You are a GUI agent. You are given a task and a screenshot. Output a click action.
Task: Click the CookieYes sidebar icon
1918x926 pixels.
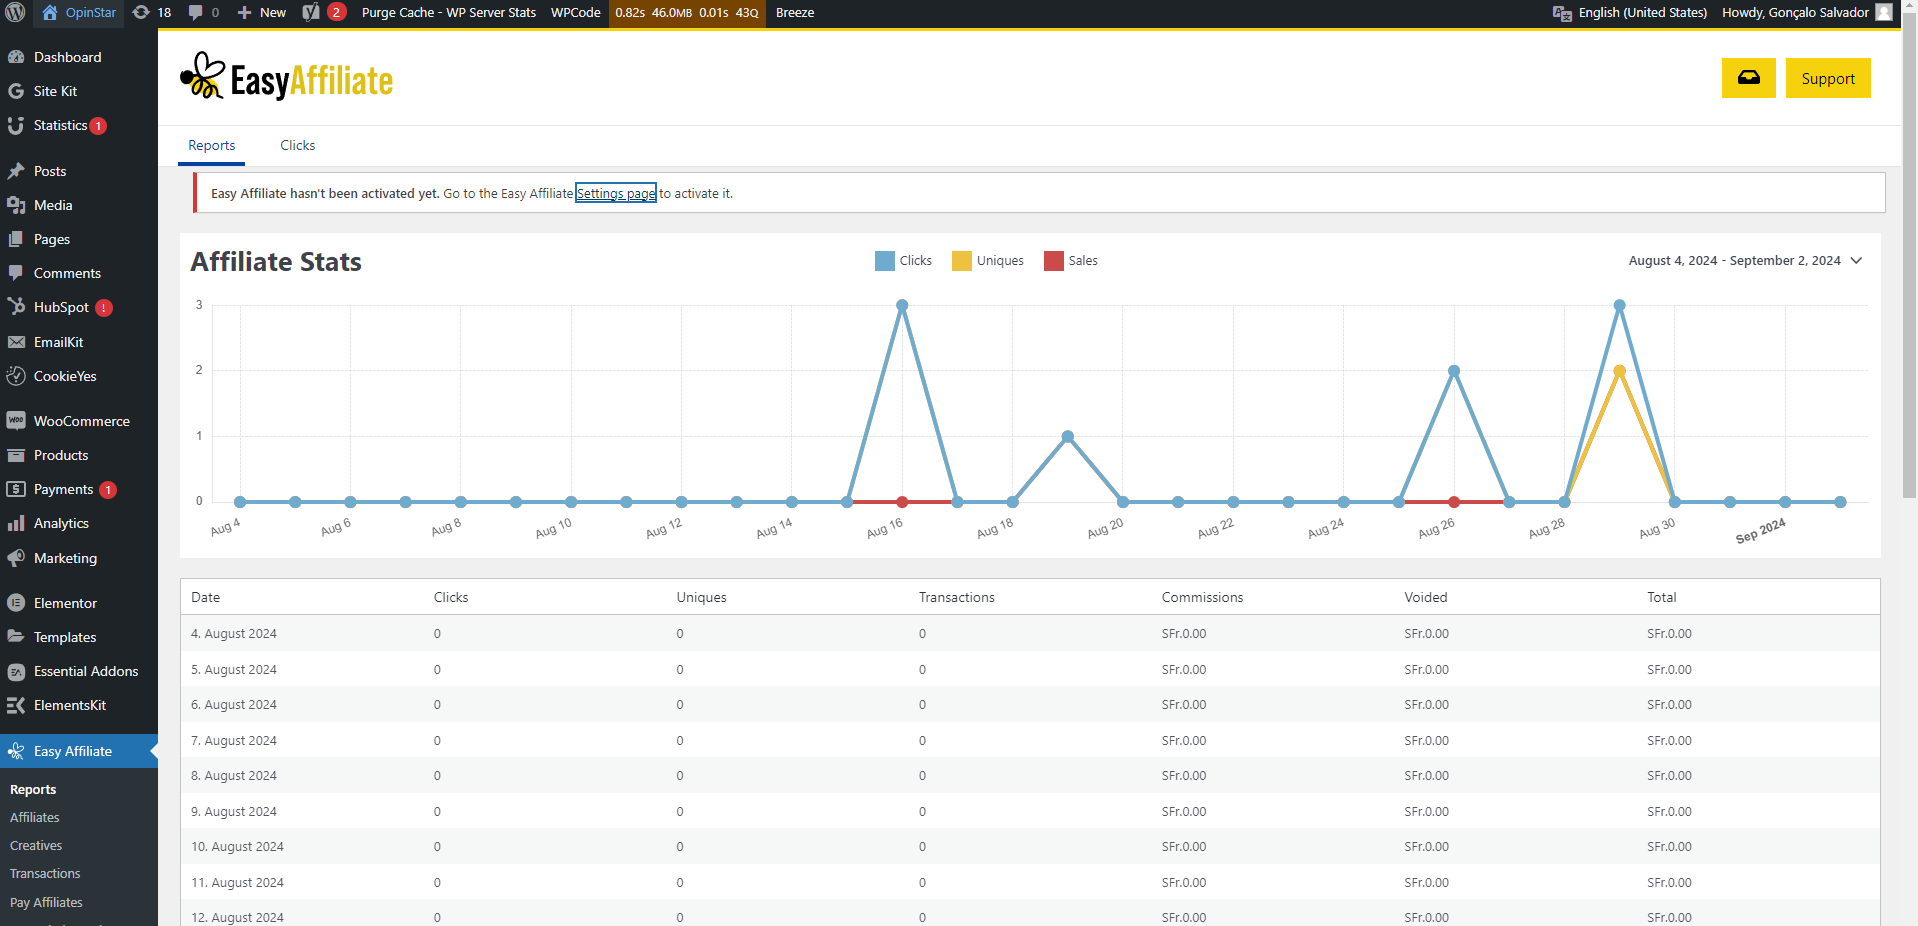click(16, 376)
